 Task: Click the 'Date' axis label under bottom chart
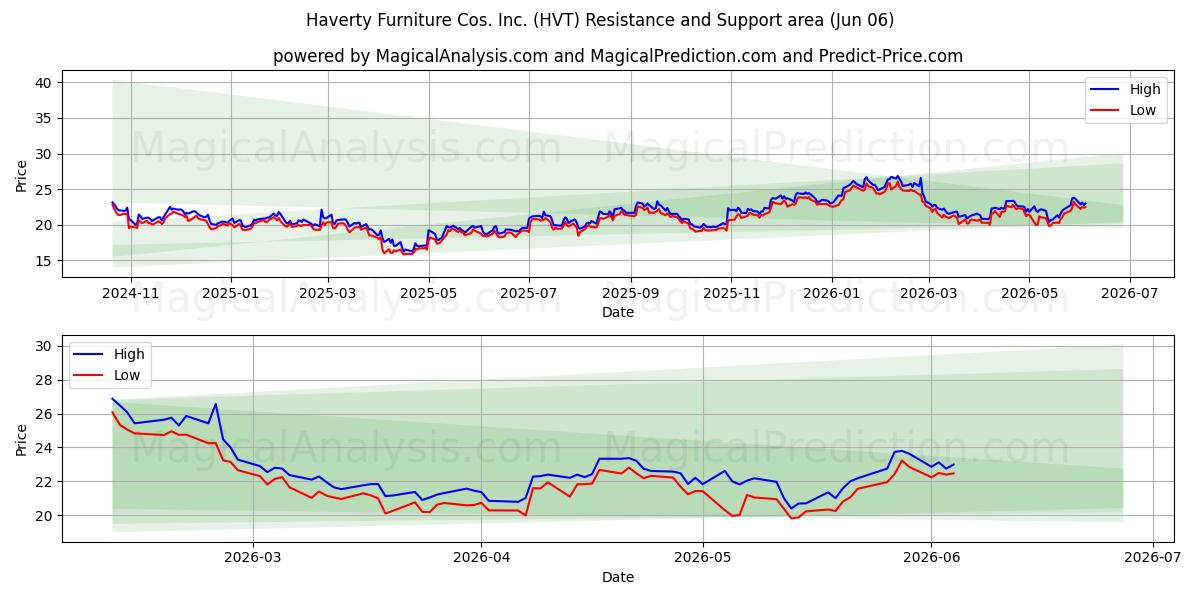point(618,577)
